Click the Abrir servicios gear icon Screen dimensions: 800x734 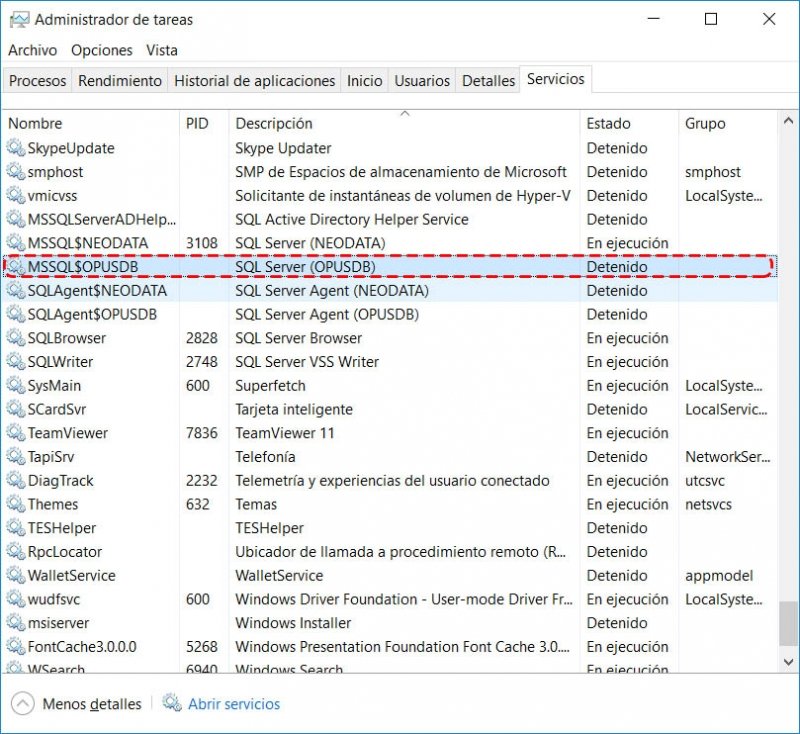click(x=171, y=704)
